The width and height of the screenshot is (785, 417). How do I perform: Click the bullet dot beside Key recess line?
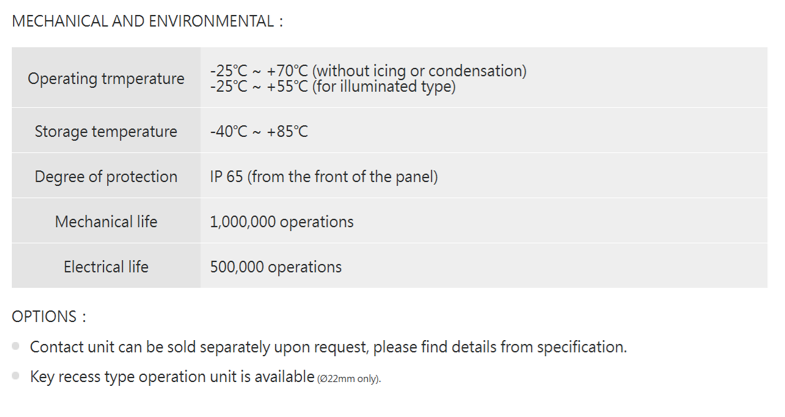click(16, 376)
